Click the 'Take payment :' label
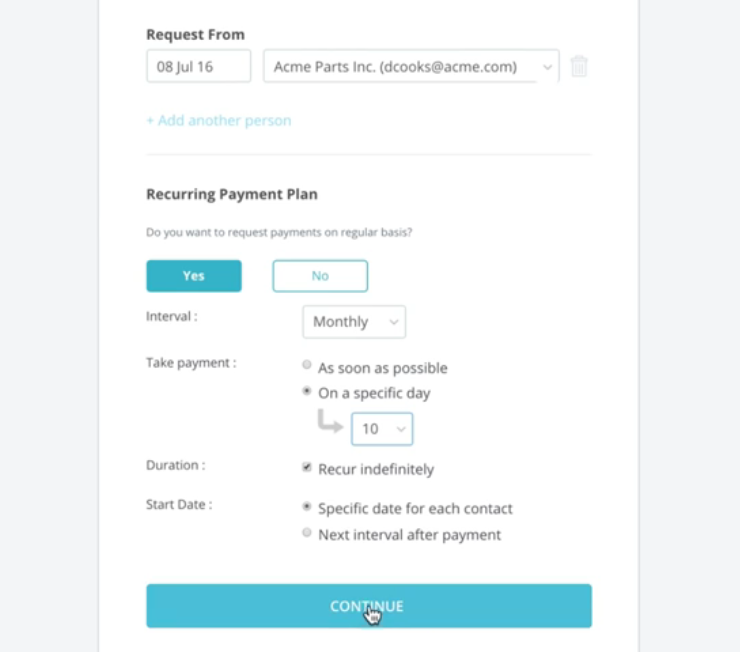 coord(191,363)
